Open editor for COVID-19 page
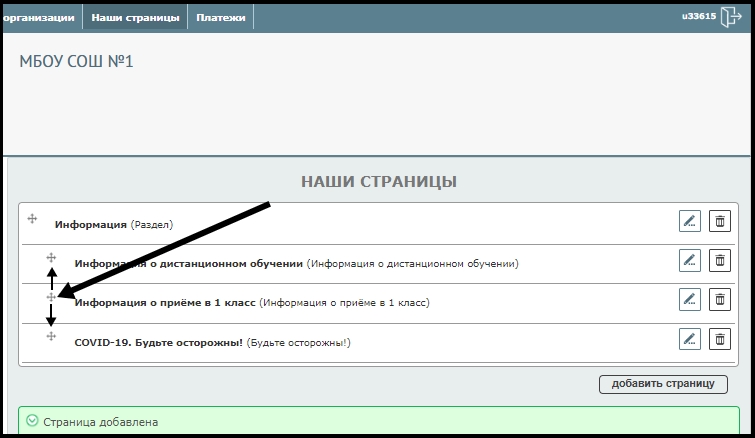Image resolution: width=755 pixels, height=438 pixels. pos(689,339)
